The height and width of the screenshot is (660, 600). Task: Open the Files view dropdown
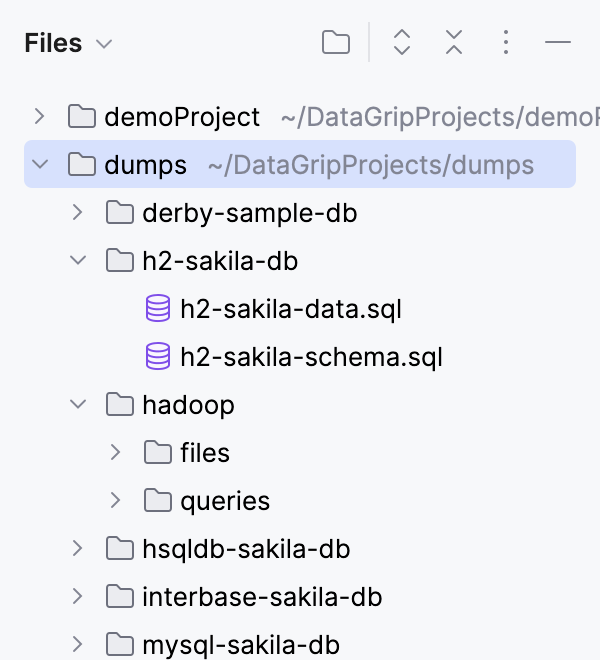(104, 43)
